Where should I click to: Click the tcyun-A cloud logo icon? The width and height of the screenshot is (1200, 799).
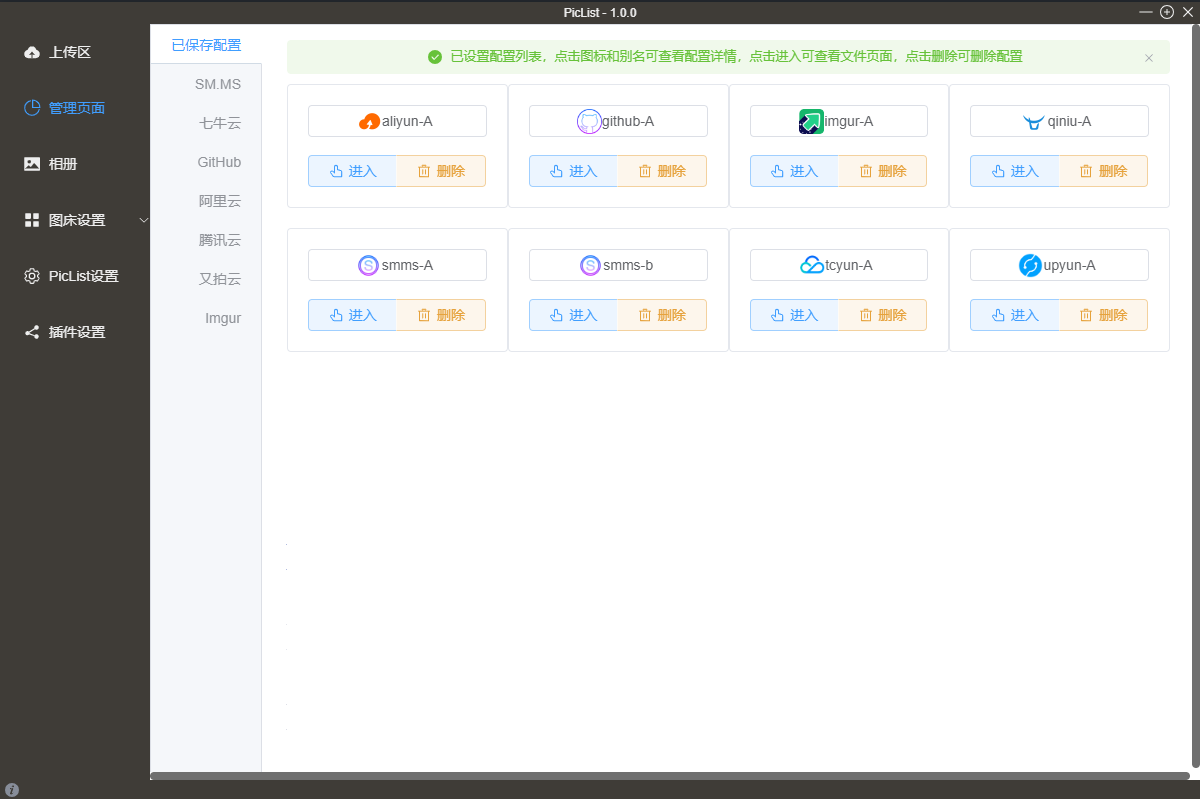[x=812, y=266]
